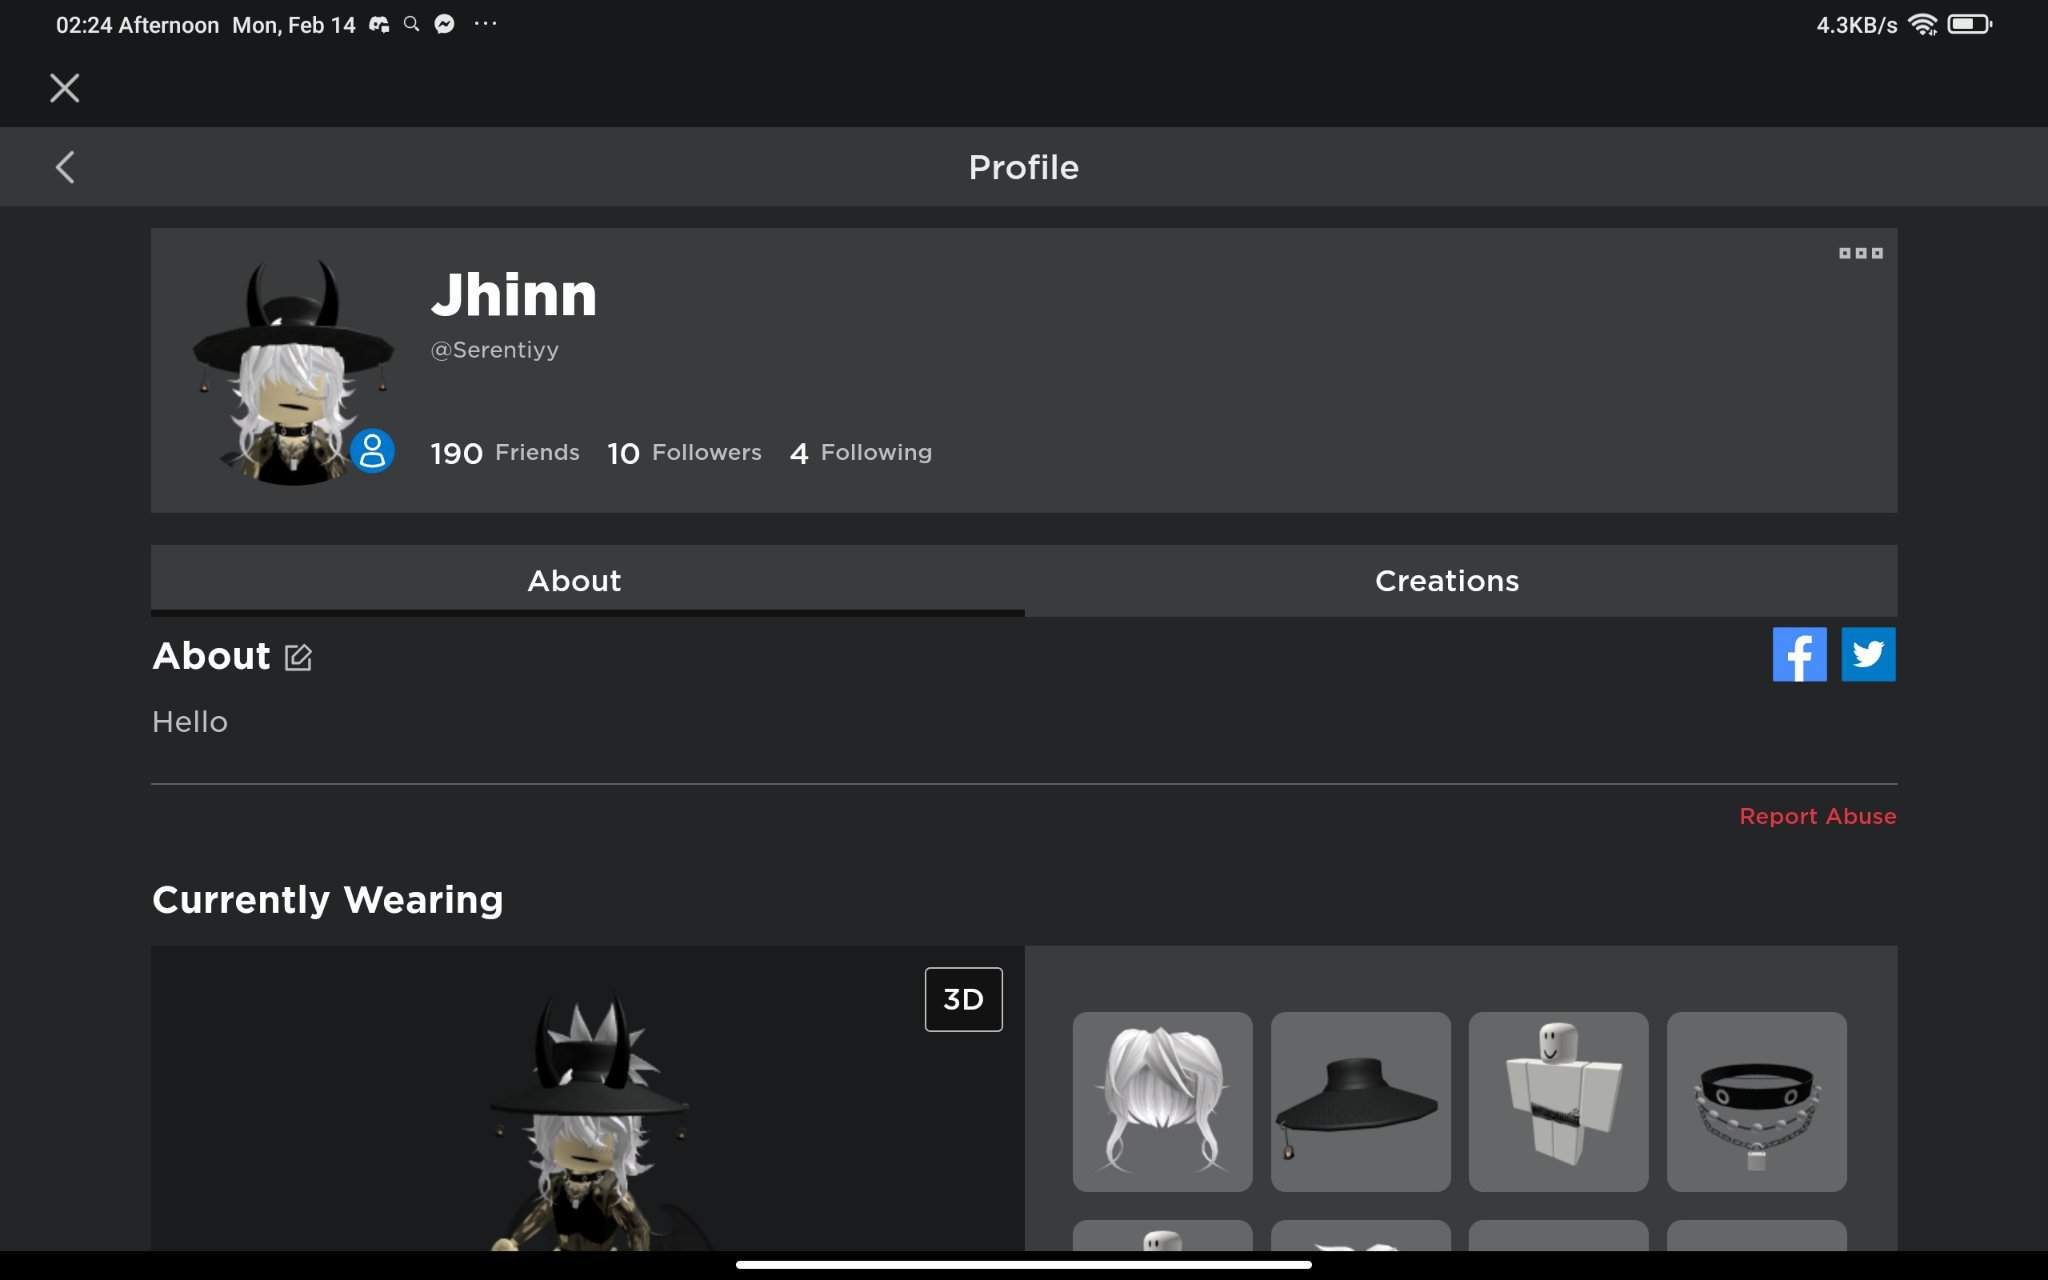2048x1280 pixels.
Task: Tap the Hello about text
Action: coord(190,722)
